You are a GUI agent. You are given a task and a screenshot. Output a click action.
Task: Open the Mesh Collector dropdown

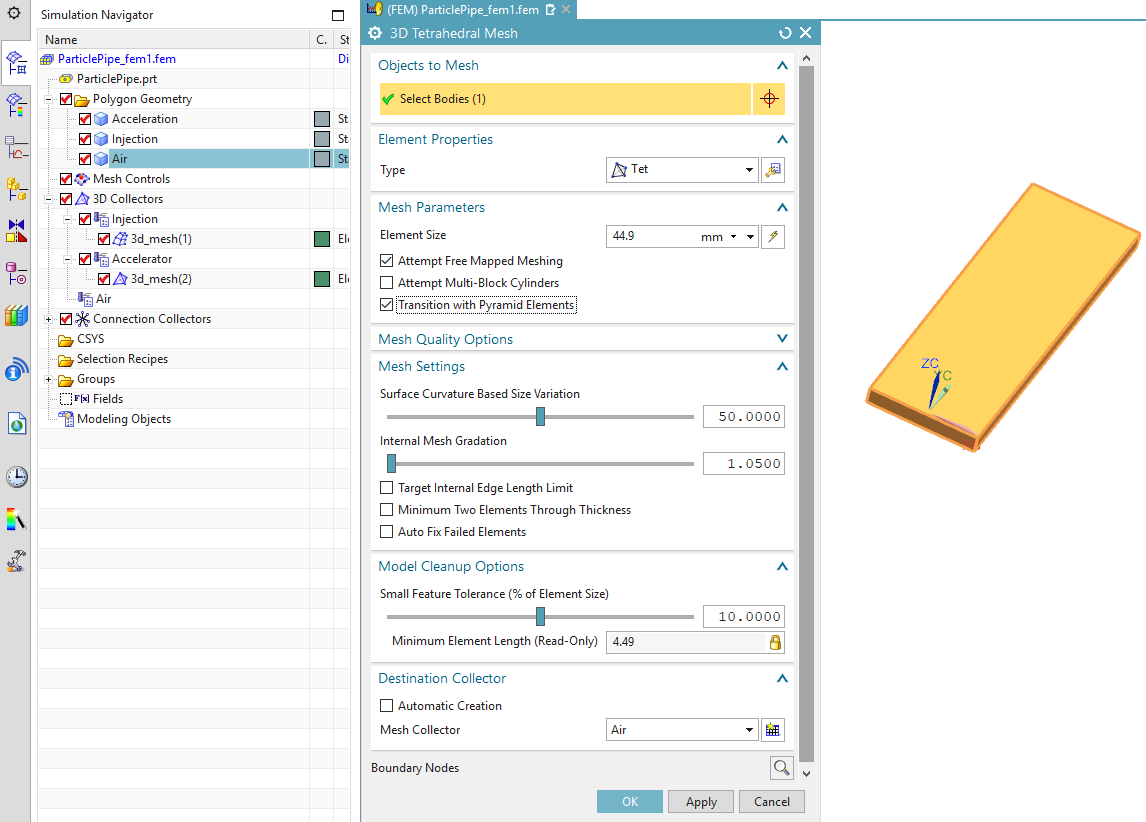(x=682, y=730)
